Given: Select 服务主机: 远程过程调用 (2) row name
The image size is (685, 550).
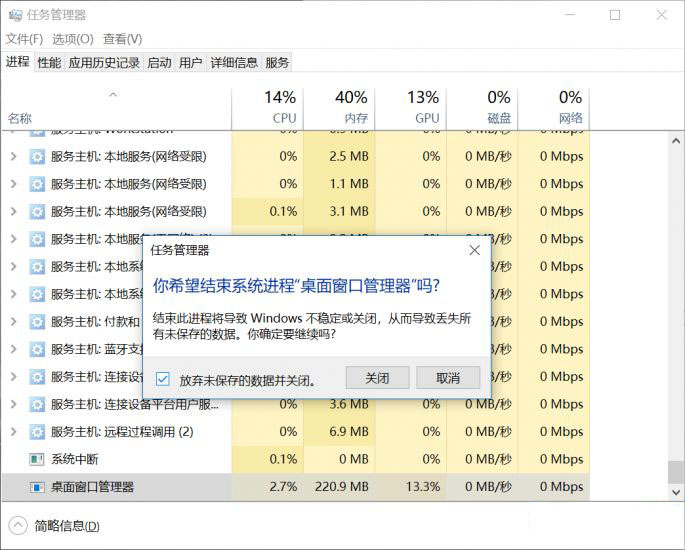Looking at the screenshot, I should [x=122, y=432].
